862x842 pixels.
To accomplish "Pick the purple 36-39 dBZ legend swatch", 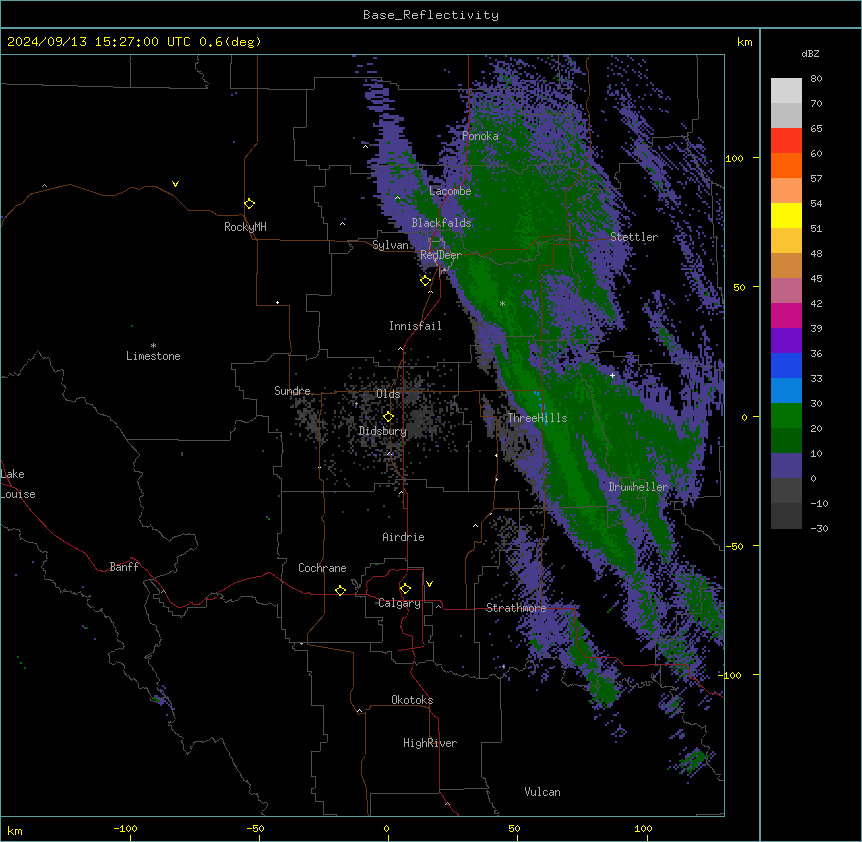I will click(786, 341).
